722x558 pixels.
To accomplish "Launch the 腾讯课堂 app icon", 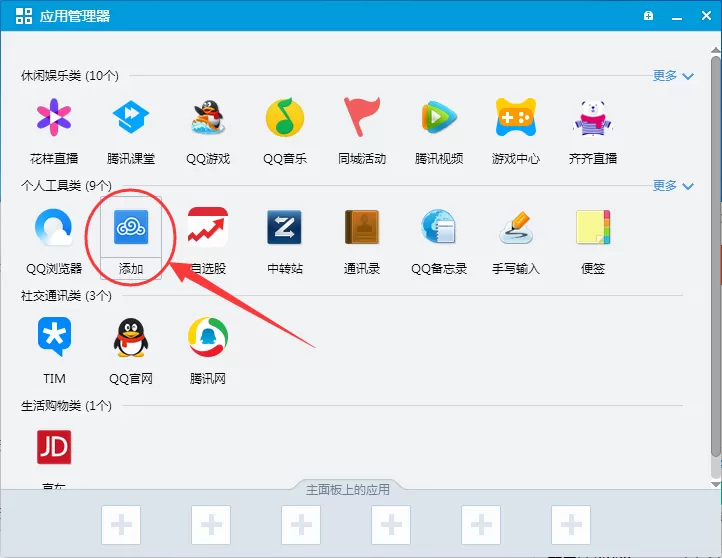I will (x=131, y=117).
